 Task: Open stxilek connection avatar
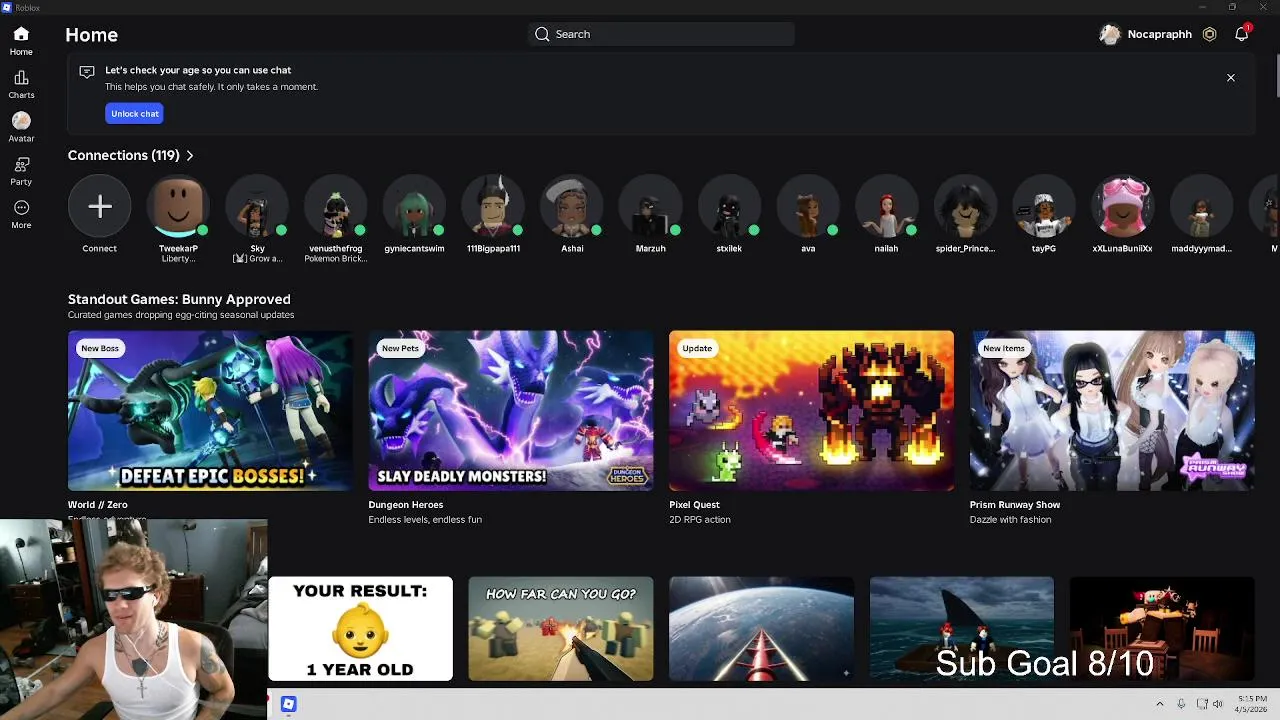click(x=729, y=206)
